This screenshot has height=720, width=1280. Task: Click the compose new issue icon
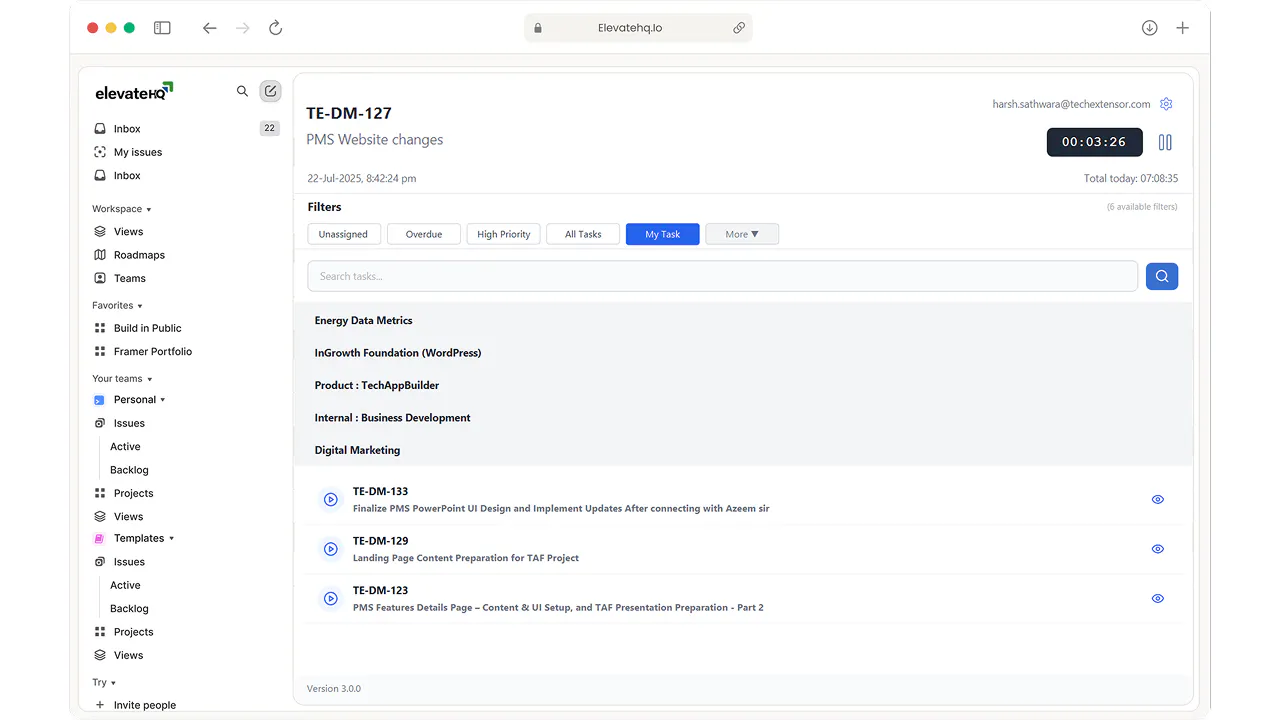[270, 91]
